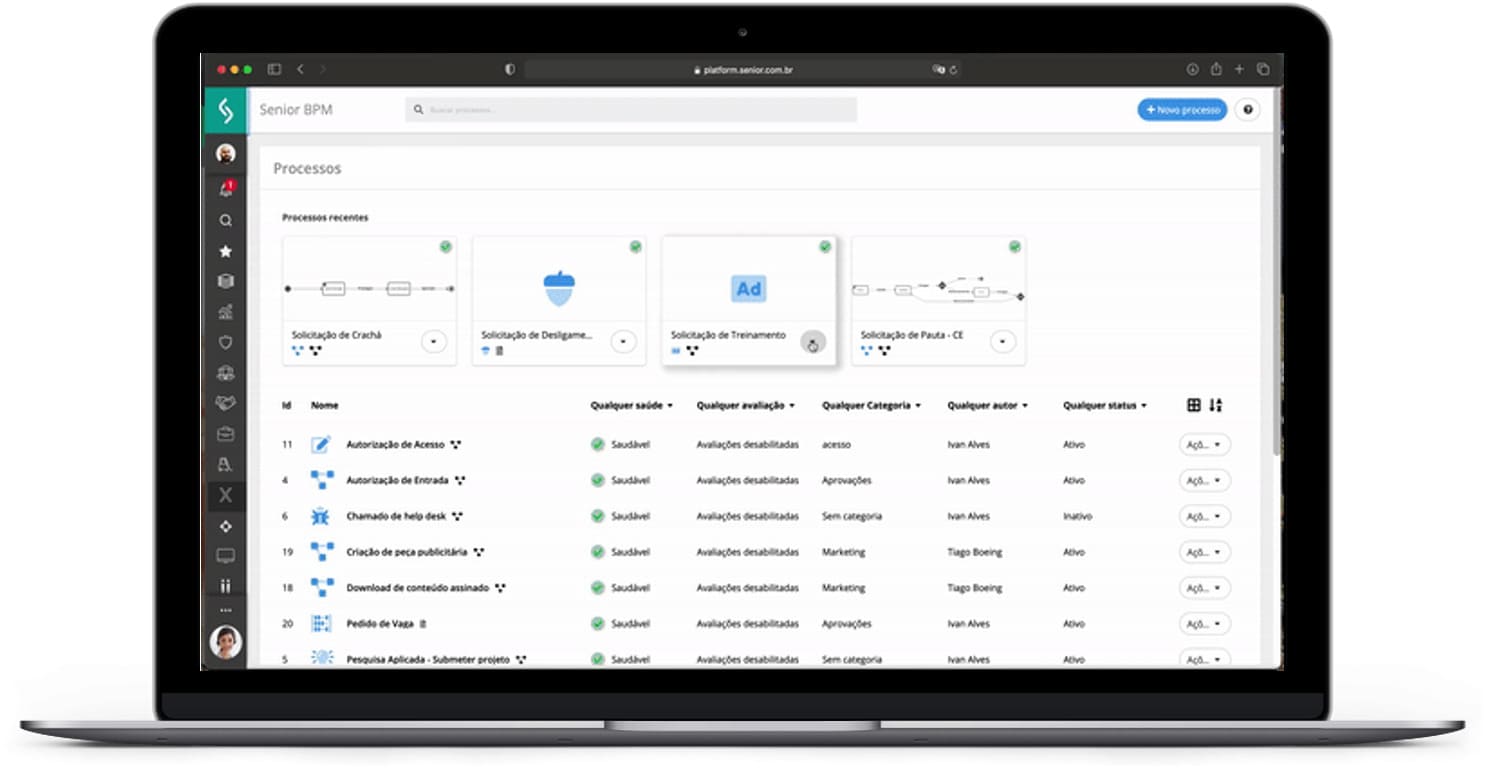1485x768 pixels.
Task: Open the Criação de peça publicitária process
Action: [x=405, y=552]
